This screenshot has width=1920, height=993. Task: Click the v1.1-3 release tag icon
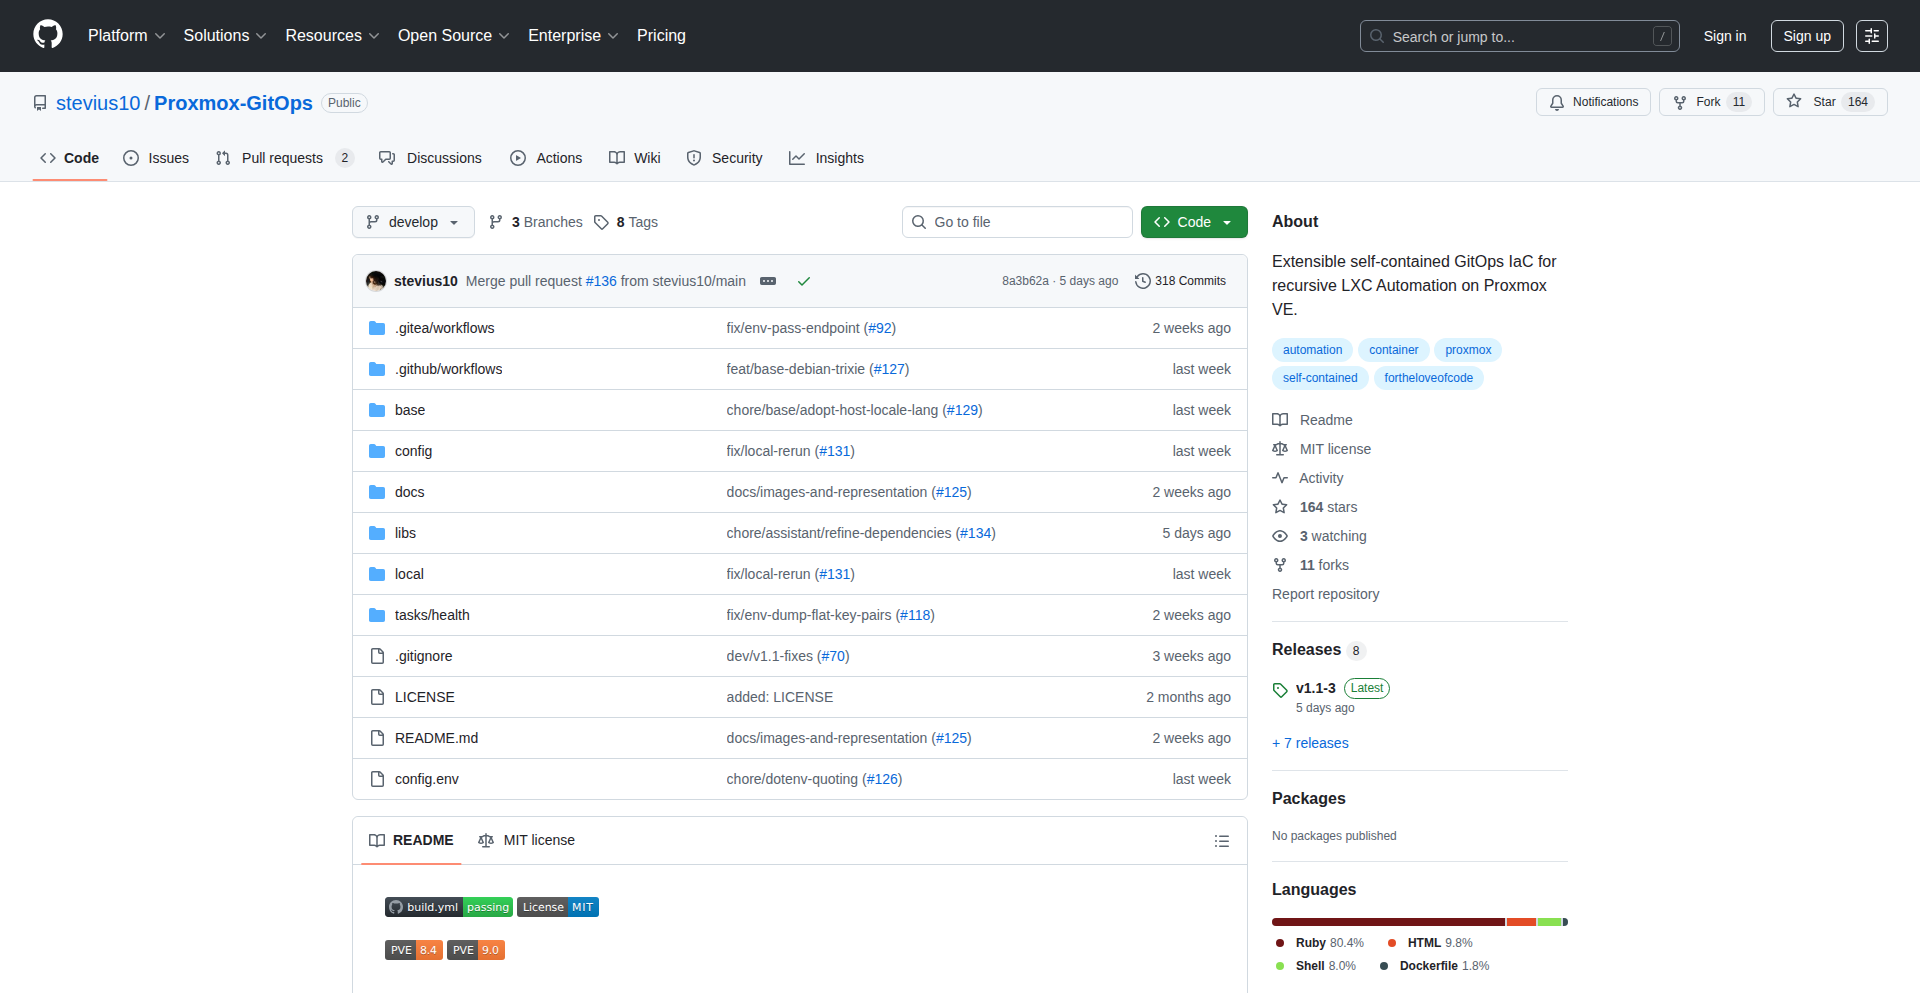1280,689
